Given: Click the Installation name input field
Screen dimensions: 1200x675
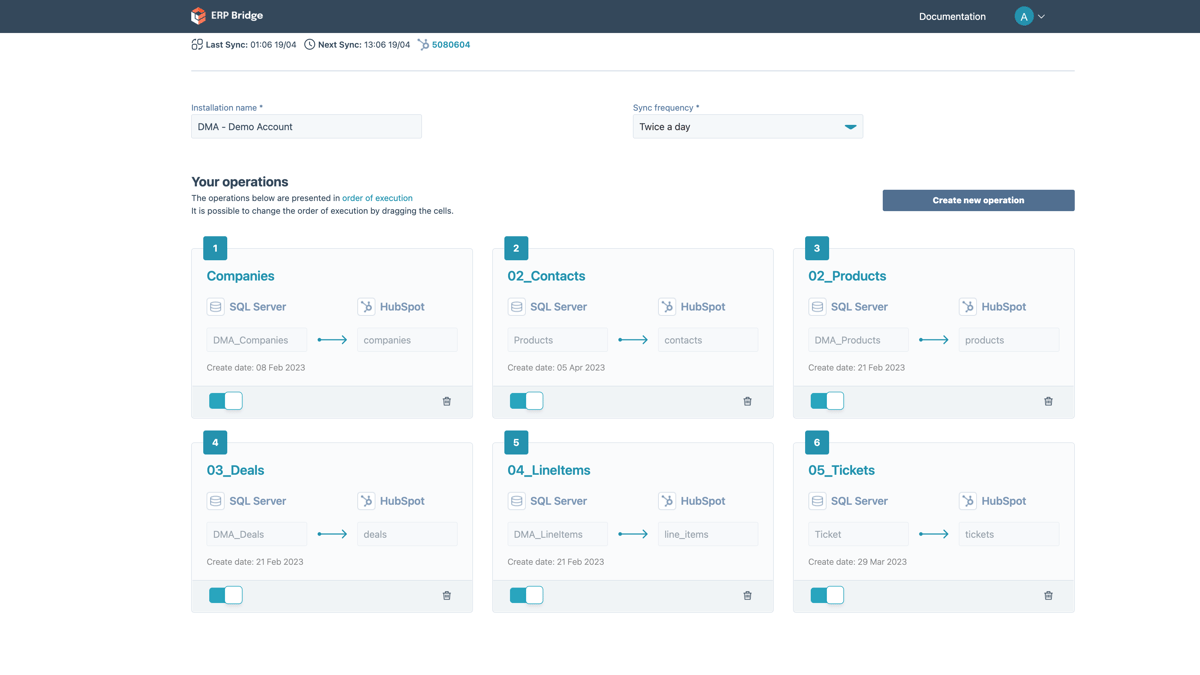Looking at the screenshot, I should pyautogui.click(x=306, y=127).
